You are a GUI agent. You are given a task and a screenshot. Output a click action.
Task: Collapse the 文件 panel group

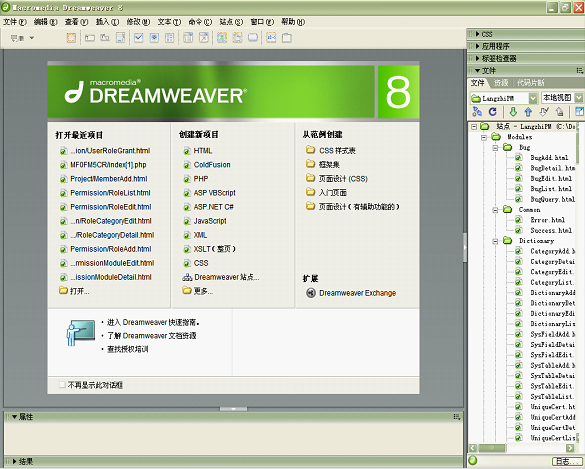[478, 71]
